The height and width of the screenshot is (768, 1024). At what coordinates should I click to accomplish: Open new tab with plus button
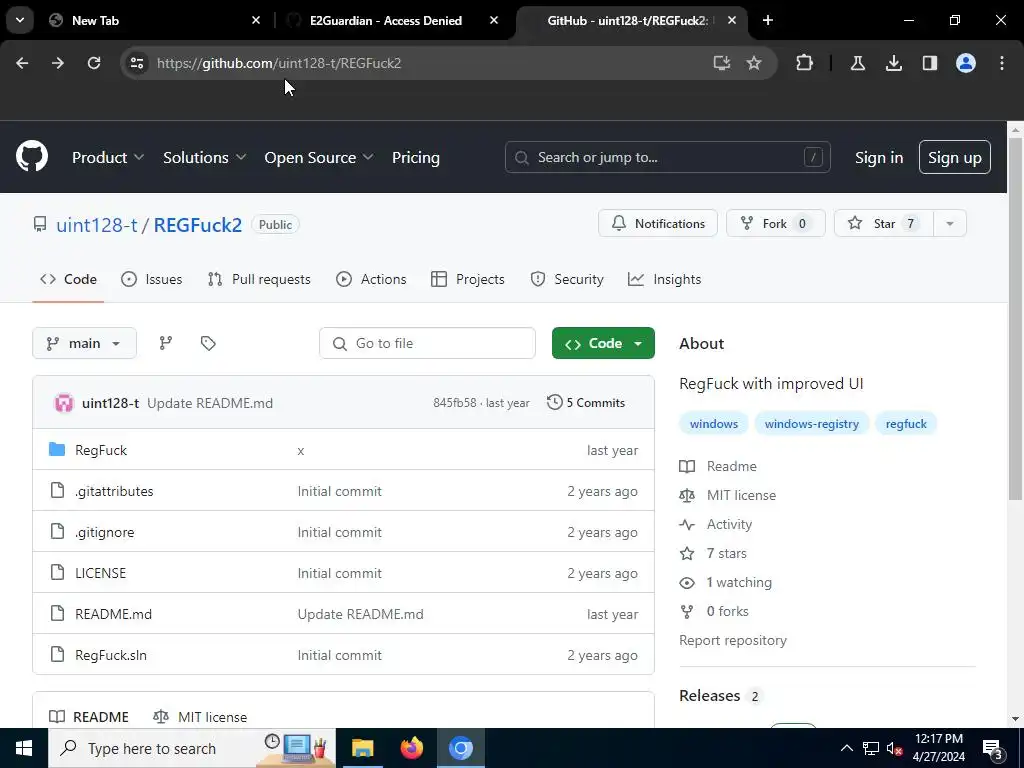768,21
